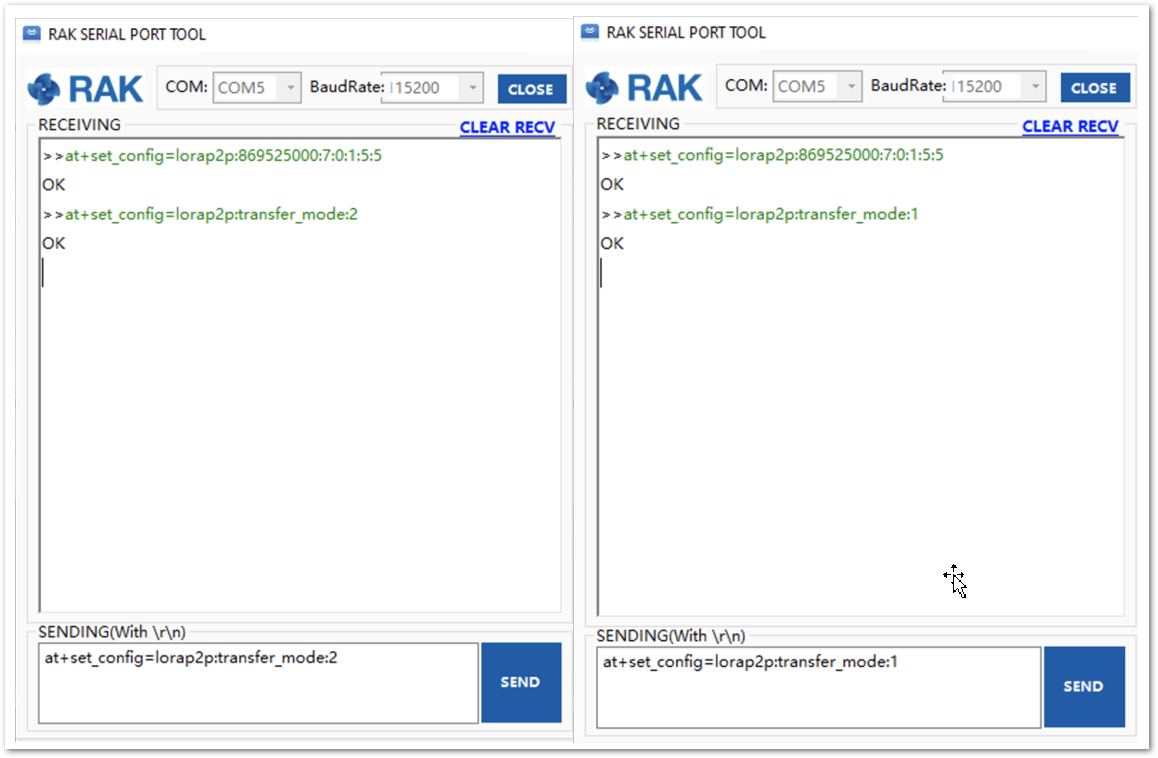Click the CLOSE port button in right window
The image size is (1158, 758).
tap(1094, 87)
